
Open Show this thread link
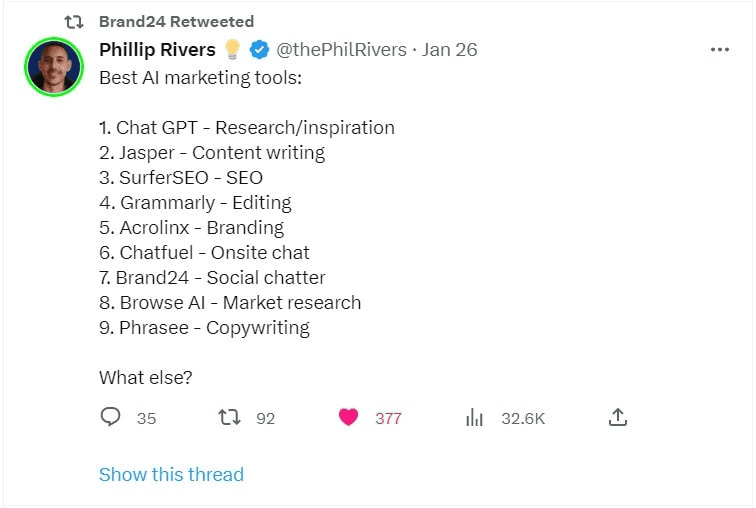point(171,474)
